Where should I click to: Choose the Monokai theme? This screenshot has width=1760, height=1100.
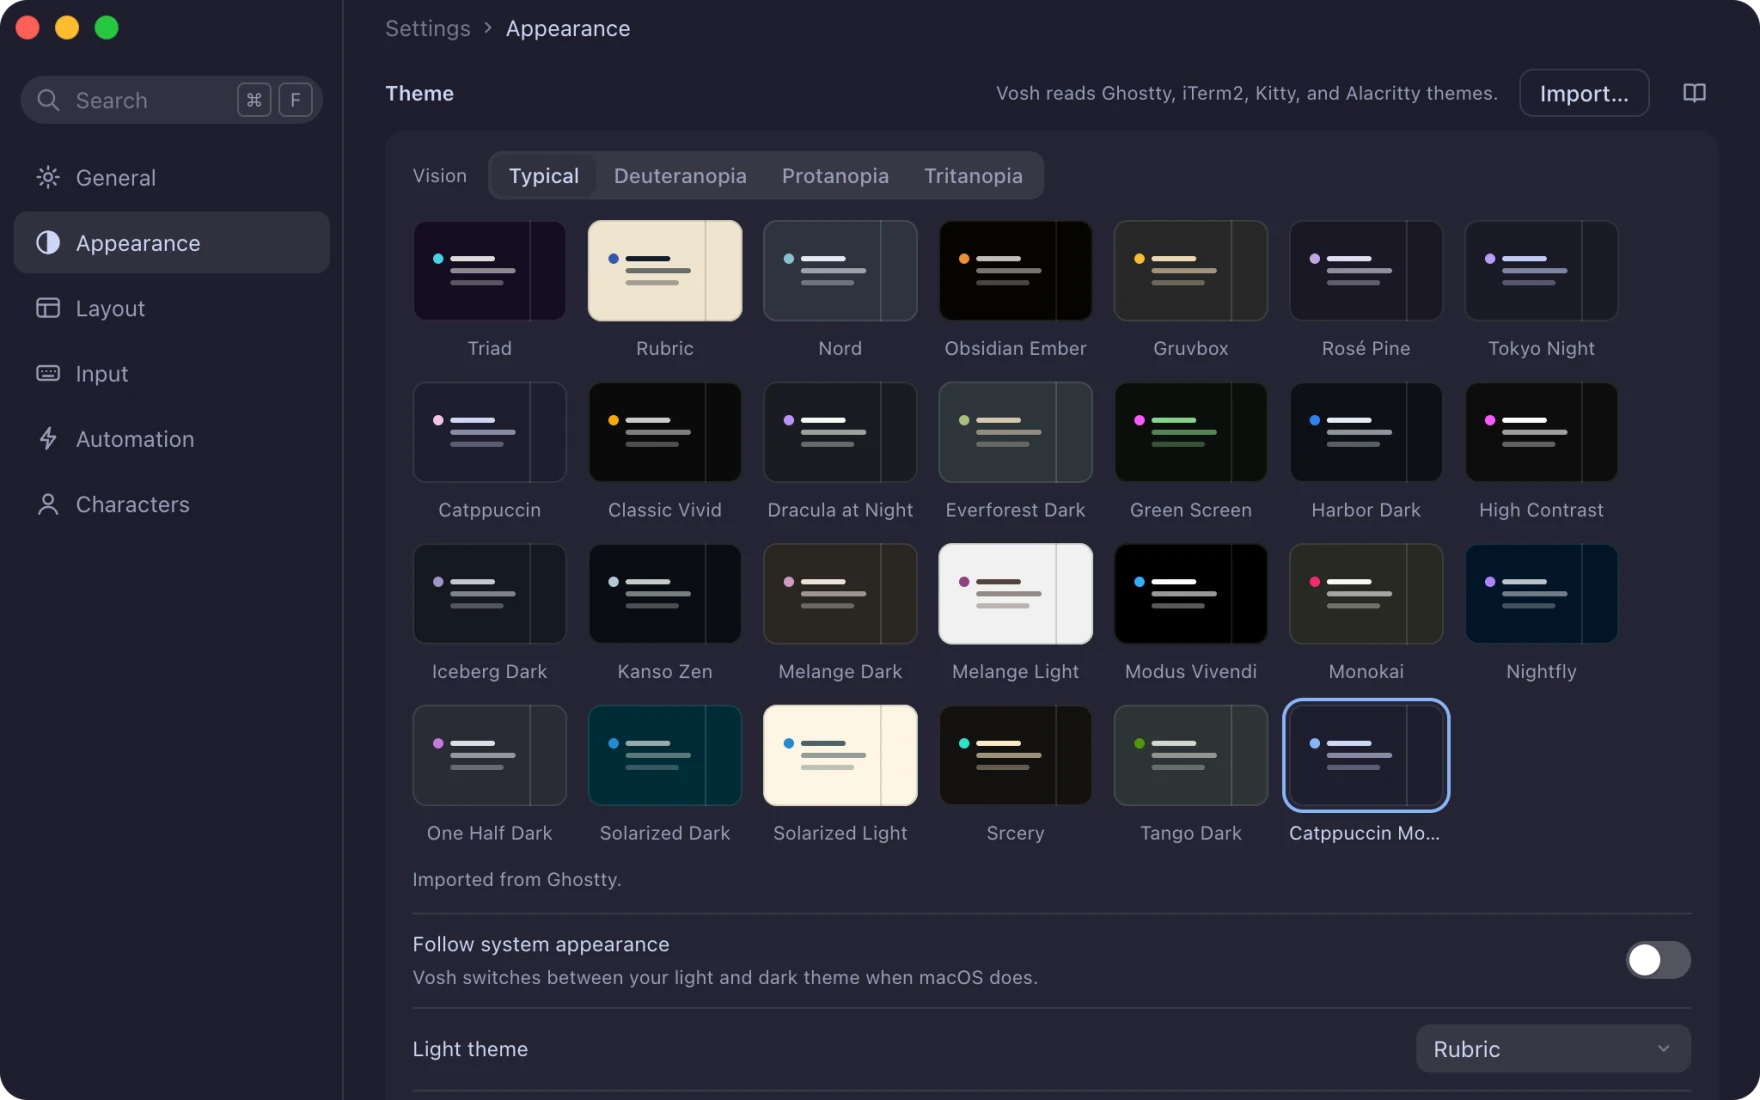tap(1366, 594)
